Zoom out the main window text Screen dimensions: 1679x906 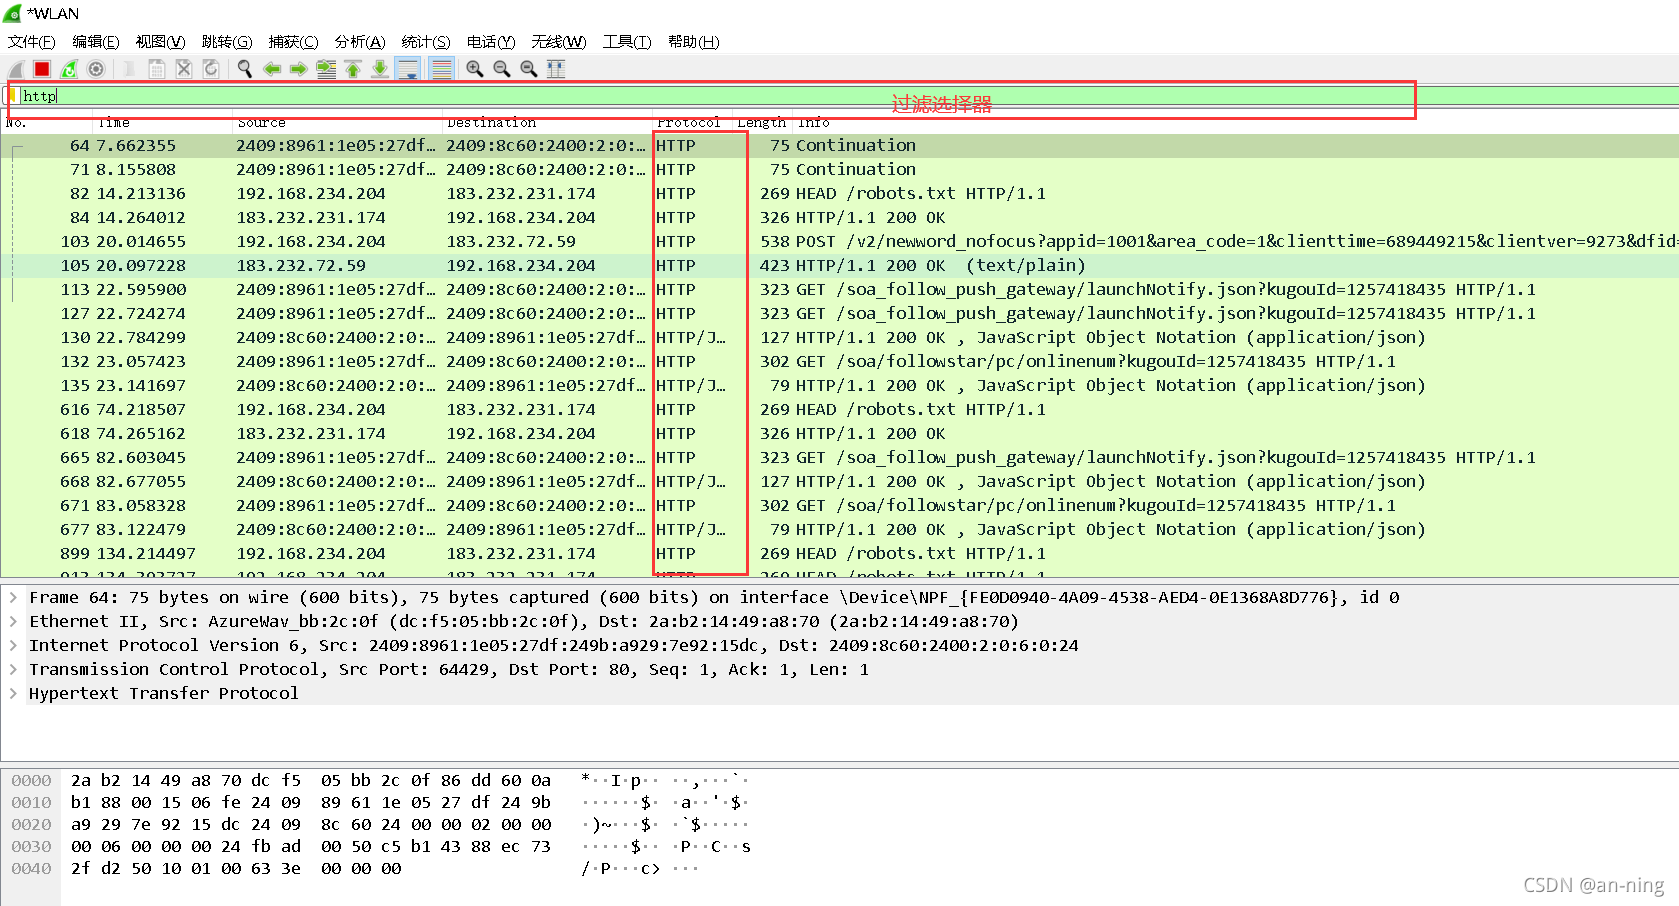point(502,69)
